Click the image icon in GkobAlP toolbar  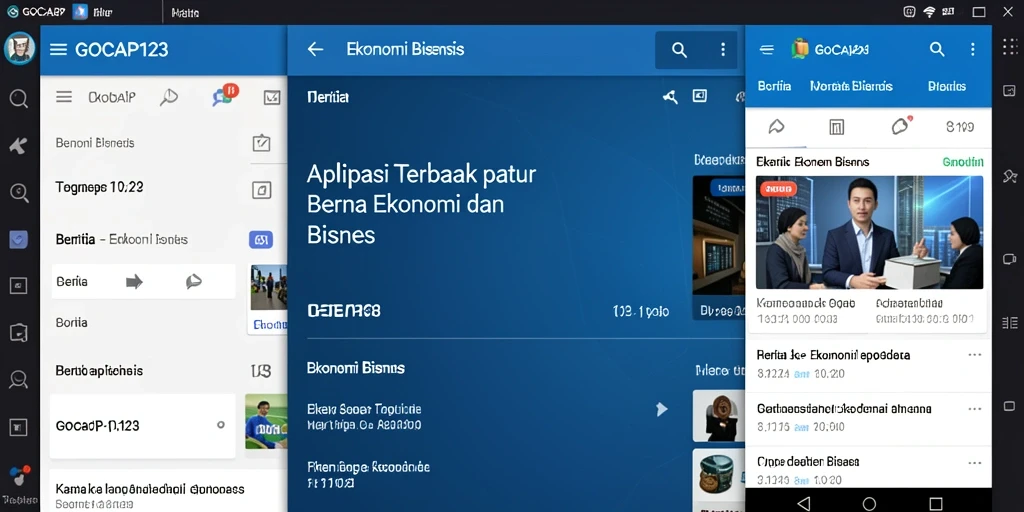click(272, 97)
